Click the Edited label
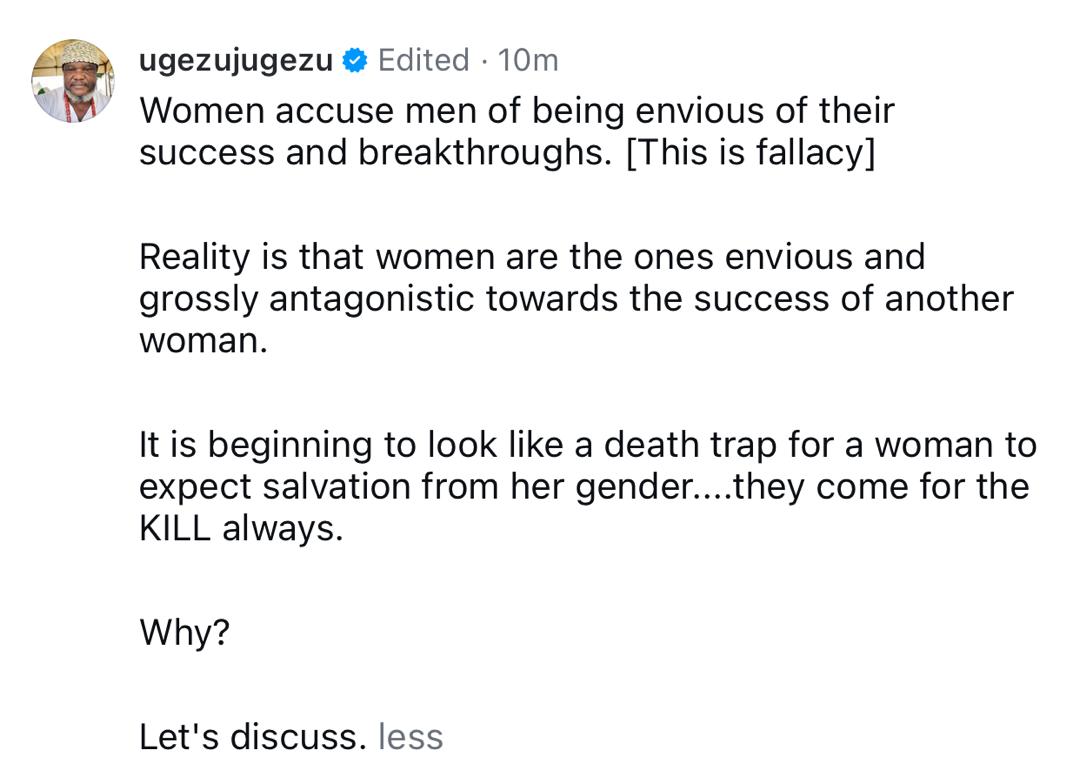 [423, 61]
